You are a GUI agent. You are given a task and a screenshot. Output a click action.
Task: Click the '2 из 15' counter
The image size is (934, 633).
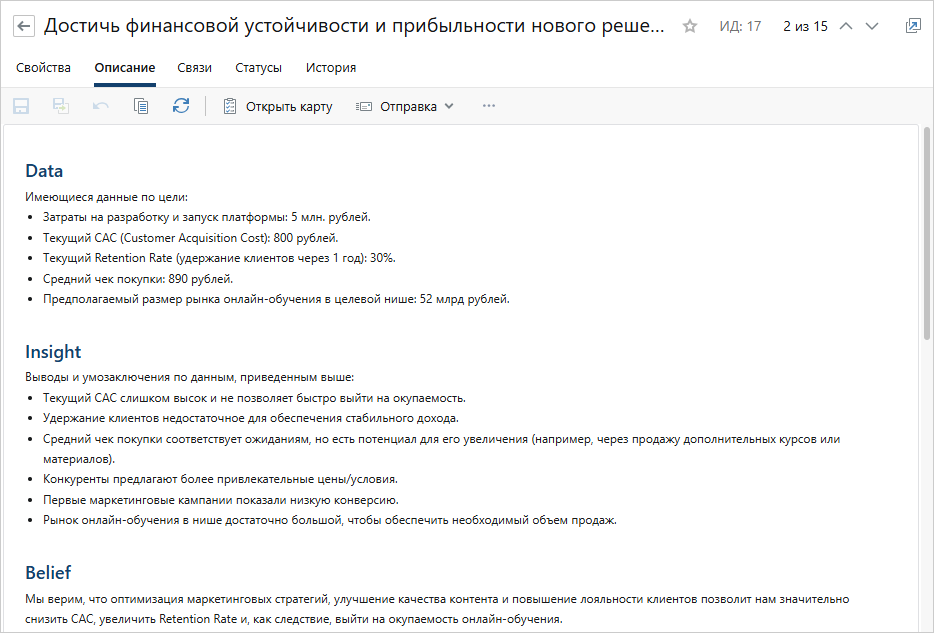pos(805,26)
